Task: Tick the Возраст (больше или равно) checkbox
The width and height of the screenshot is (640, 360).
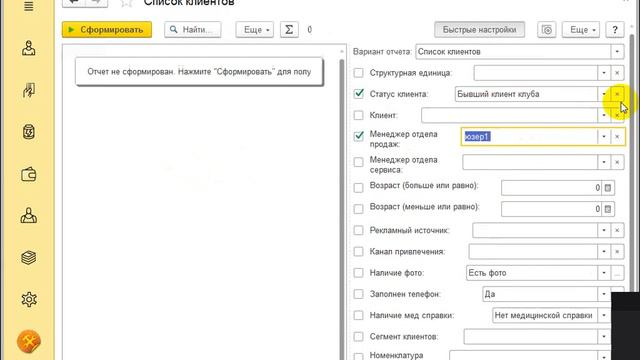Action: point(358,188)
